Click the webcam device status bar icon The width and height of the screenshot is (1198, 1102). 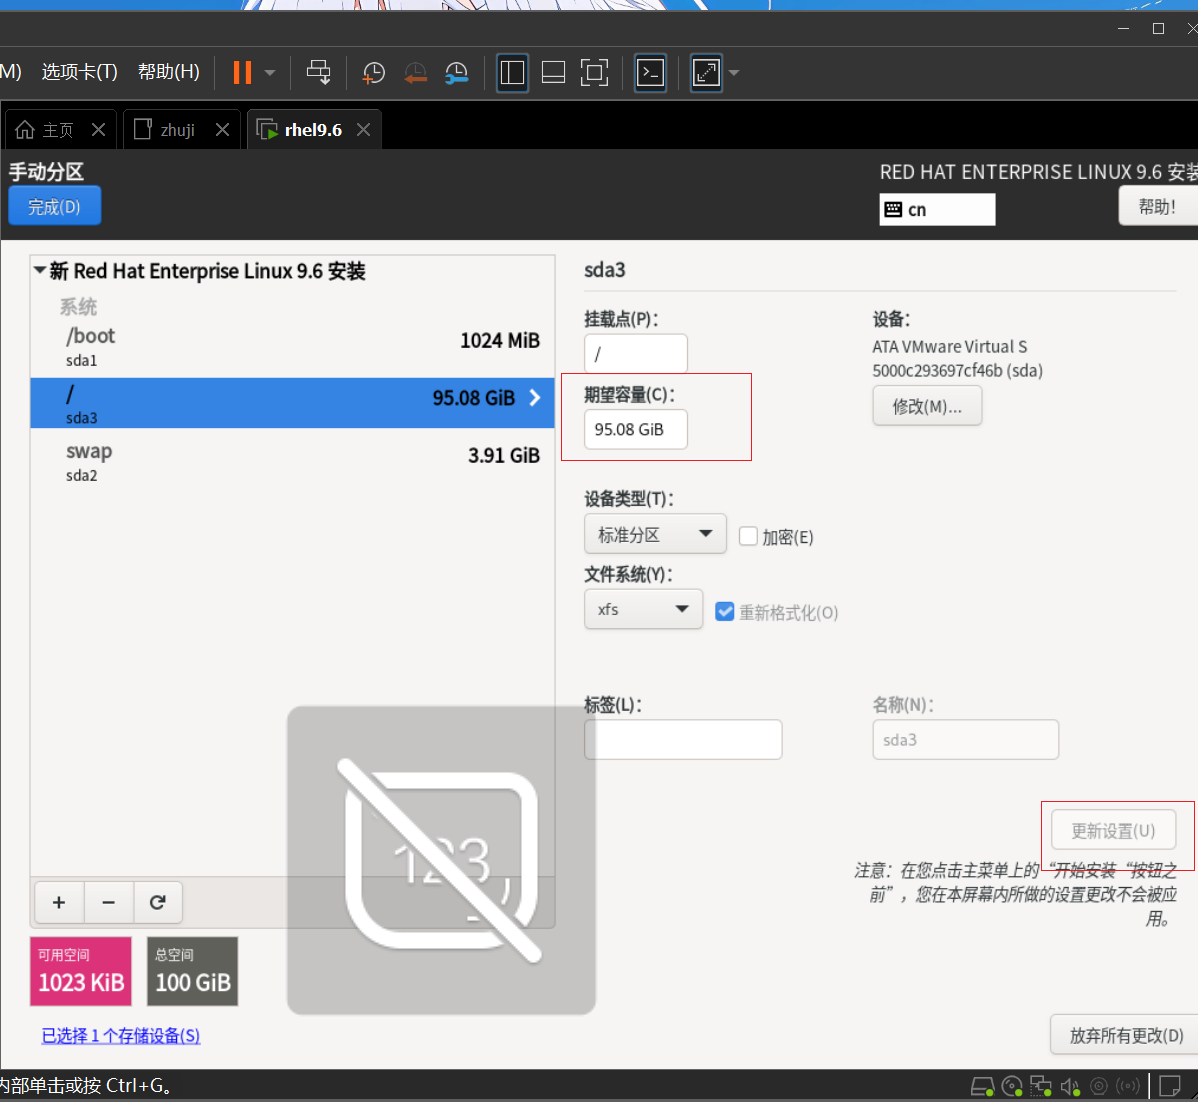click(1099, 1086)
